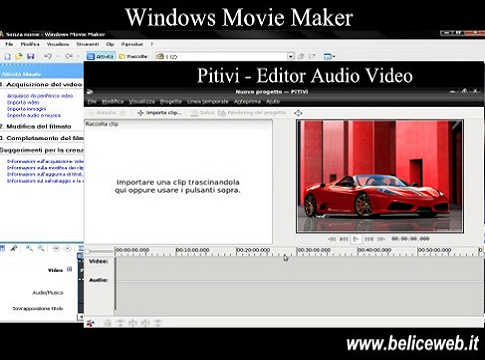Open the view options dropdown icon in Movie Maker
Viewport: 485px width, 360px height.
[329, 56]
